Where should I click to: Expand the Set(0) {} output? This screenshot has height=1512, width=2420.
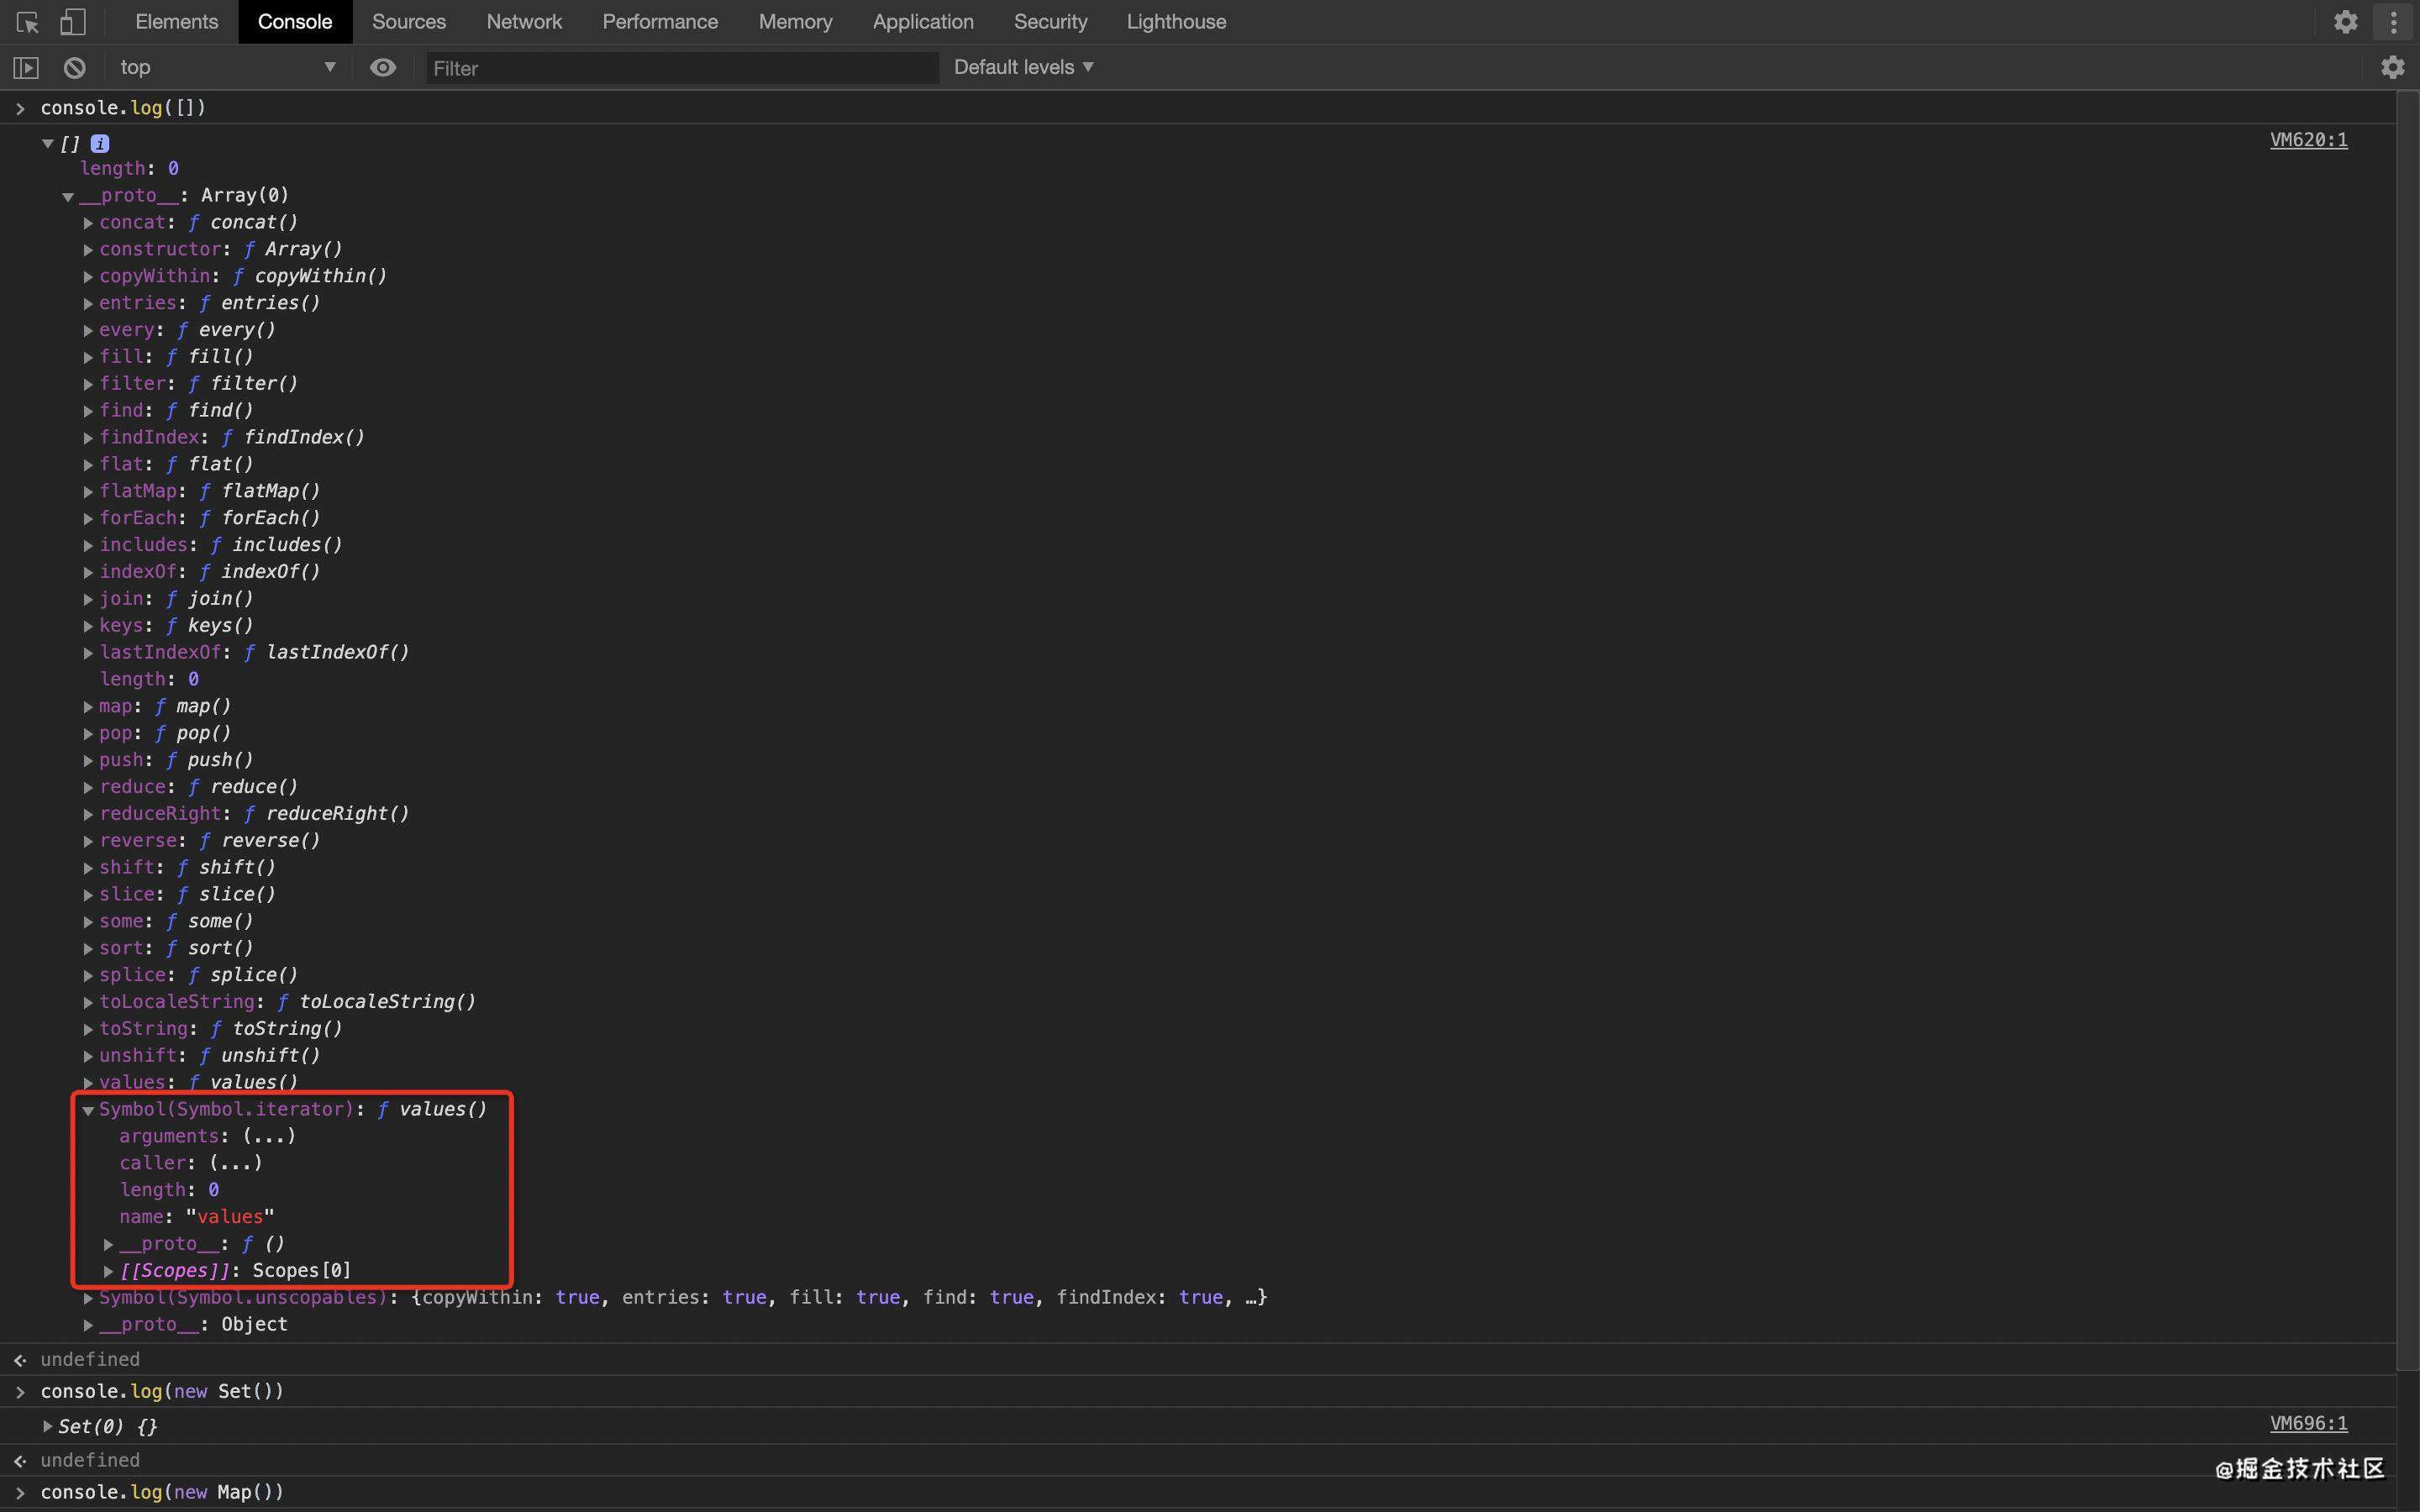(x=47, y=1426)
